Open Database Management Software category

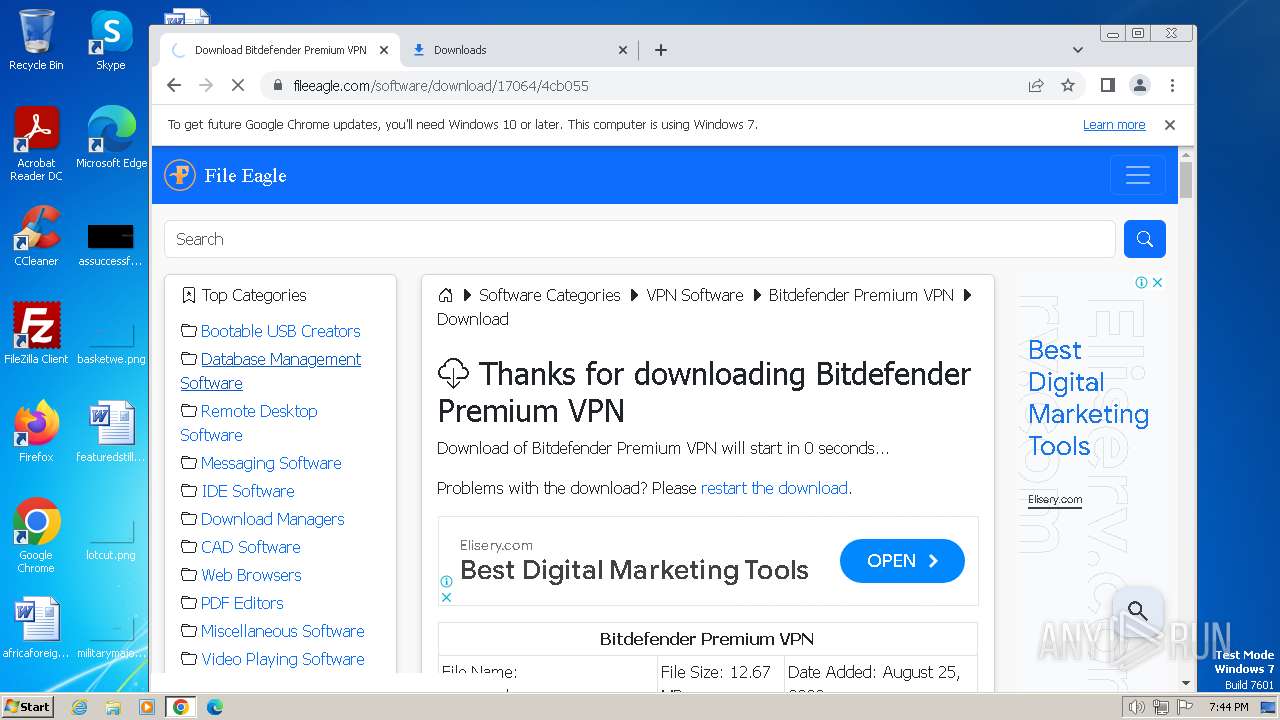pos(271,371)
